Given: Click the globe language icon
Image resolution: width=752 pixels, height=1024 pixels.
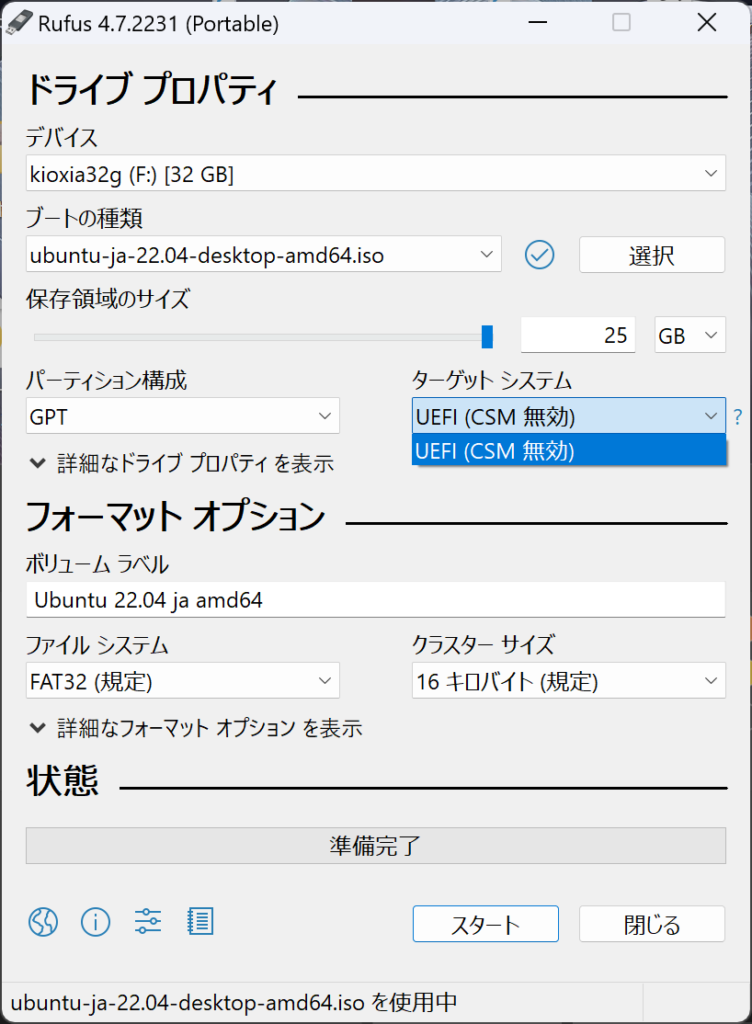Looking at the screenshot, I should tap(43, 921).
